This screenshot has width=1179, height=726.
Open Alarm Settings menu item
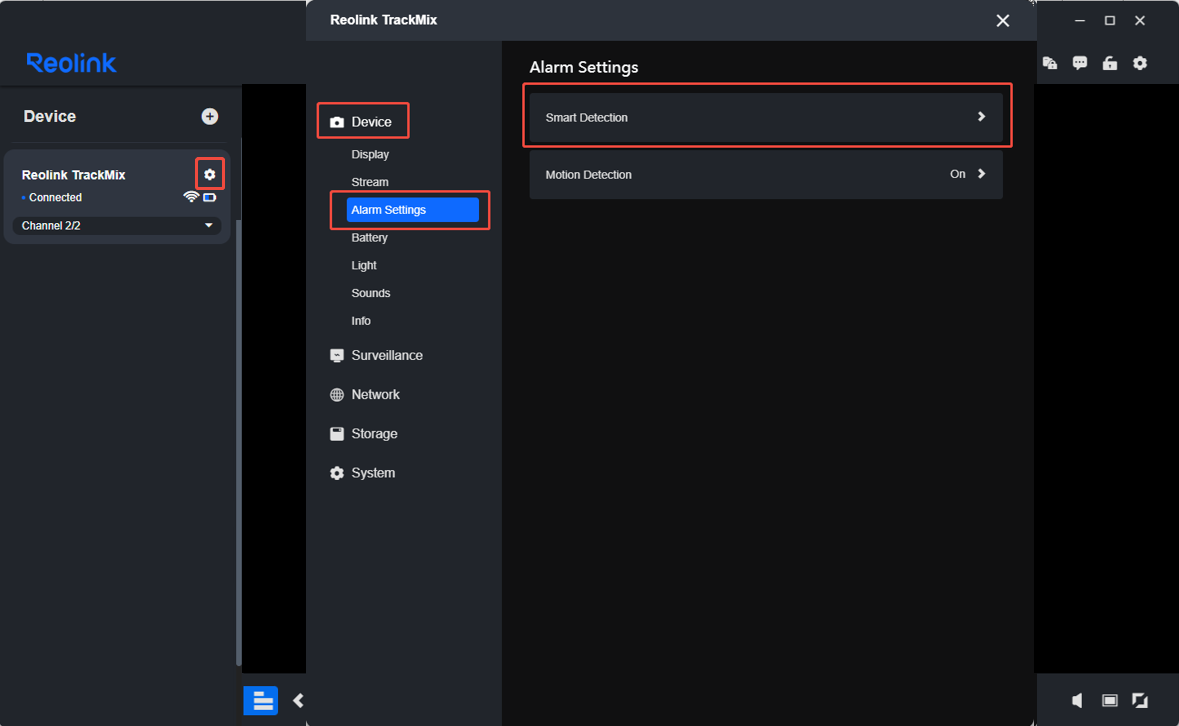click(x=412, y=210)
